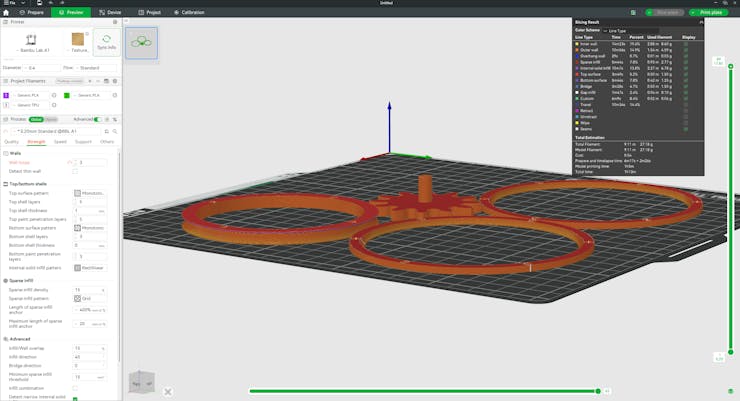The width and height of the screenshot is (740, 401).
Task: Open the second Generic PLA filament dropdown
Action: pyautogui.click(x=91, y=95)
